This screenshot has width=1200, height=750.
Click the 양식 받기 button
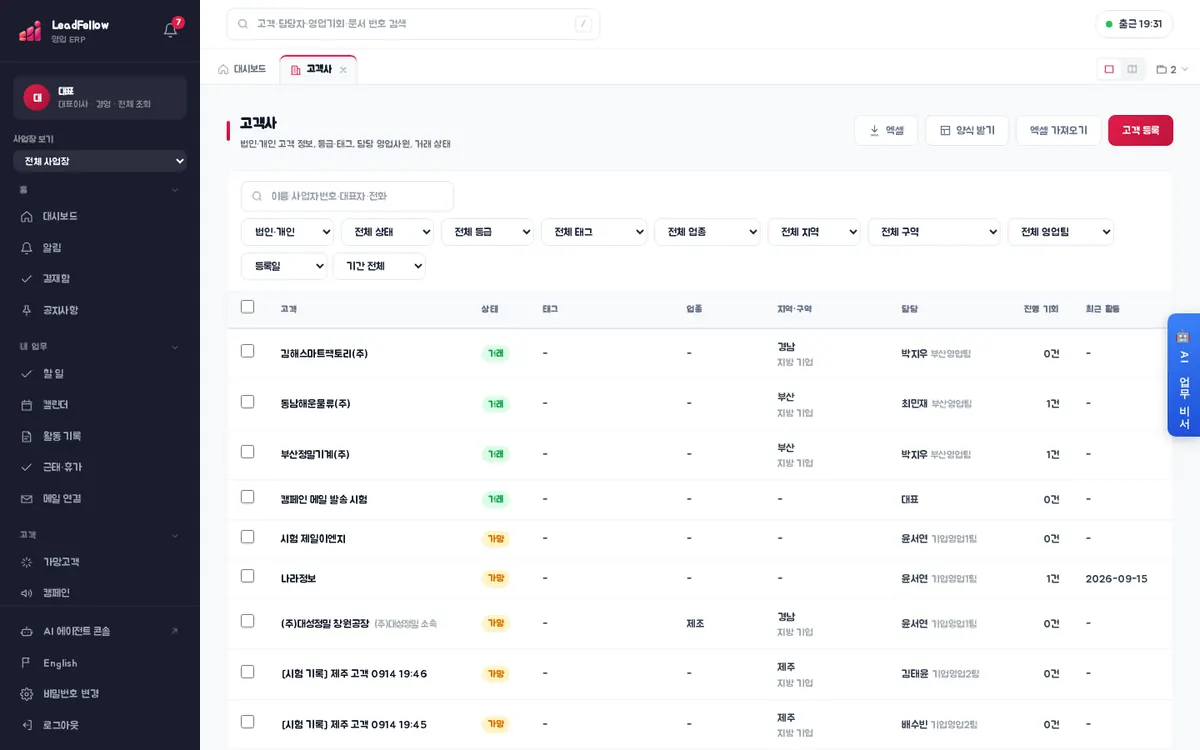[967, 130]
